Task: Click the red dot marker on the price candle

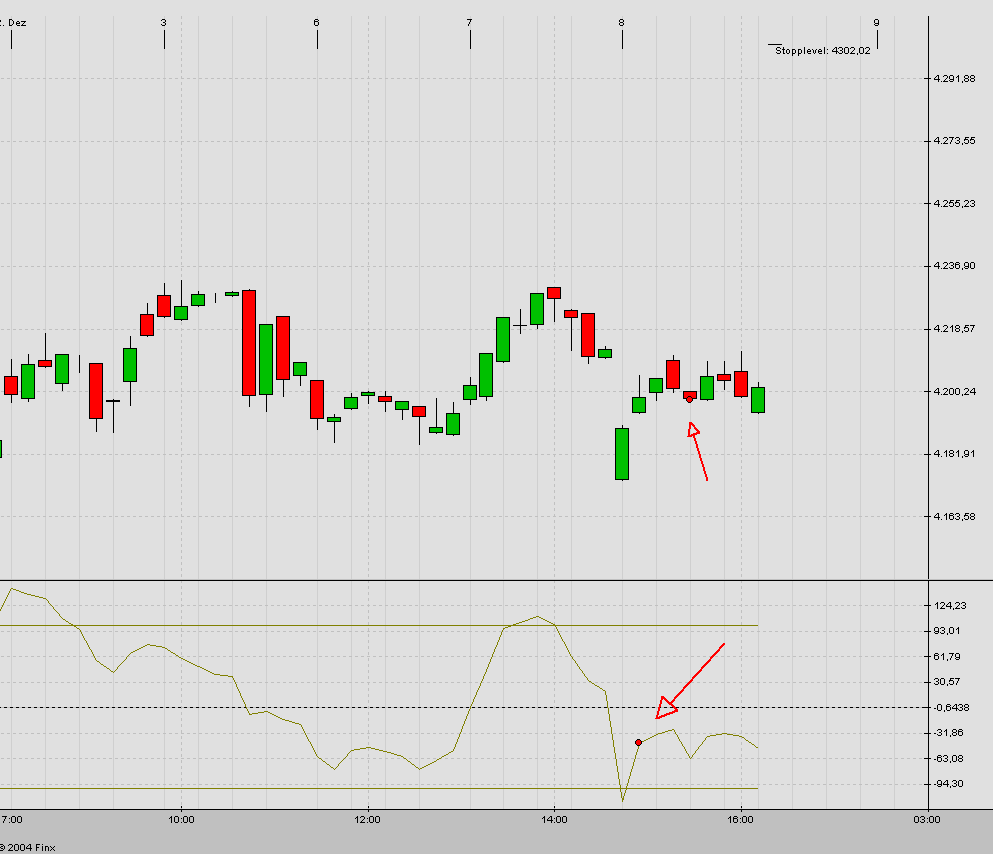Action: click(x=690, y=399)
